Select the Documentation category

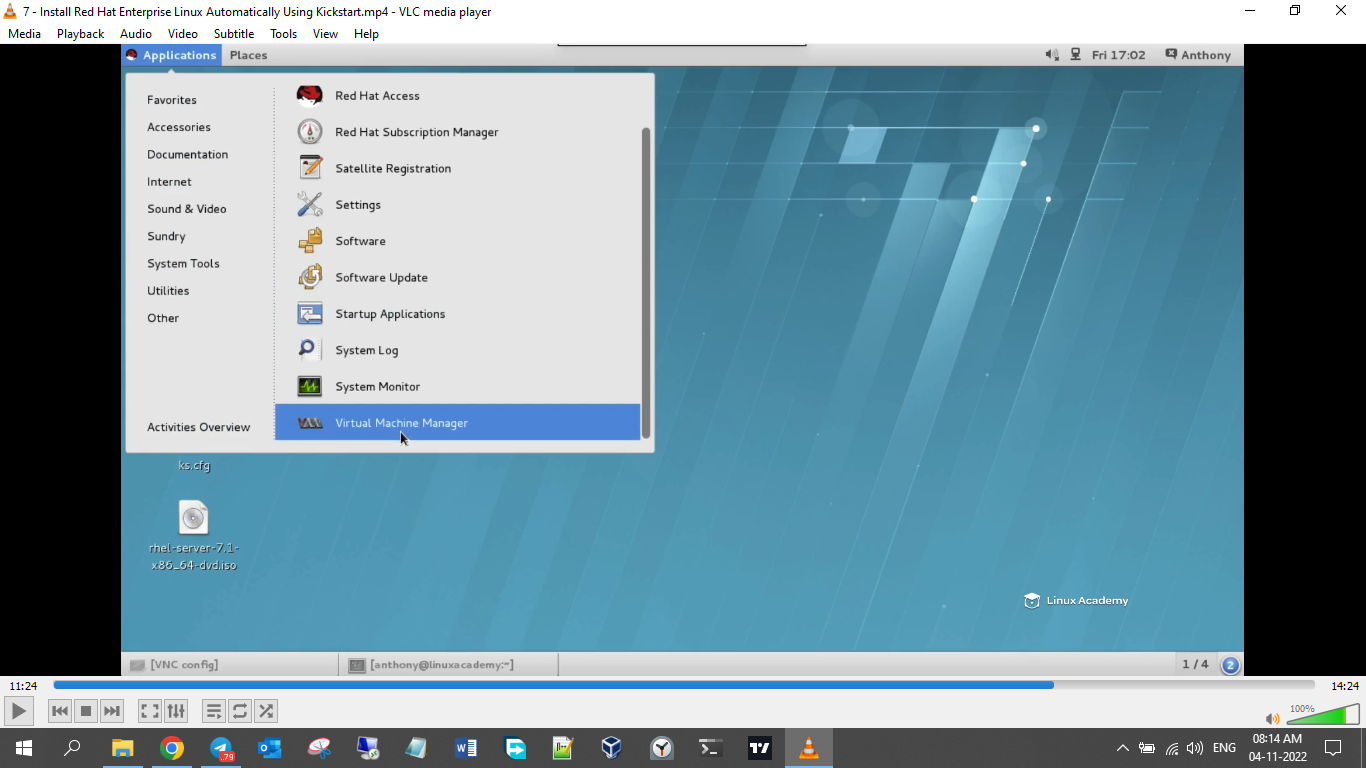point(188,154)
